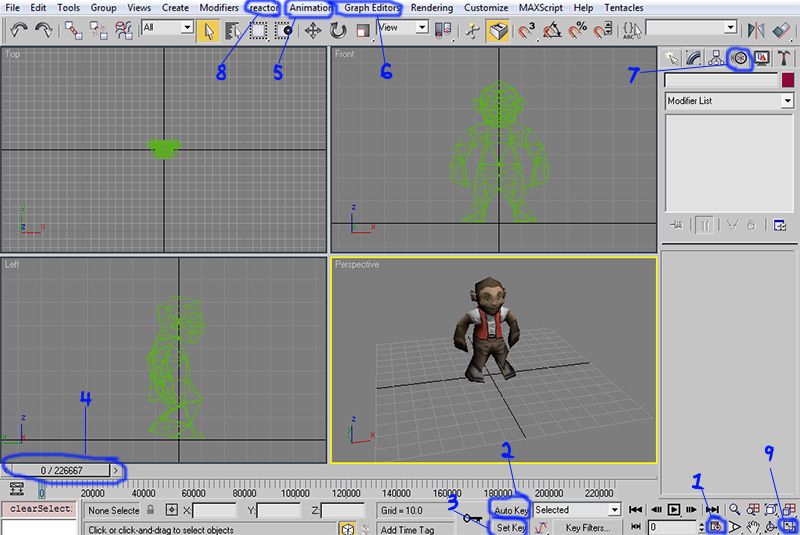Image resolution: width=800 pixels, height=535 pixels.
Task: Click the time slider right arrow
Action: coord(116,470)
